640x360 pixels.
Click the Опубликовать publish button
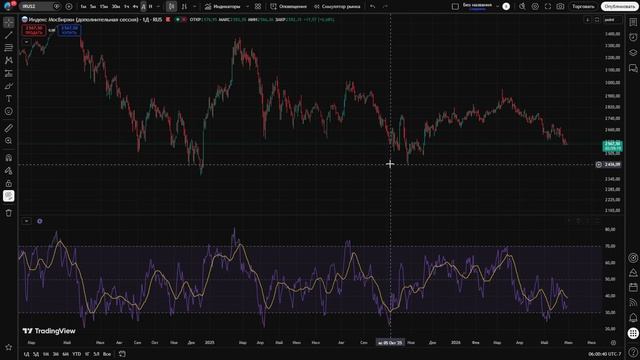pos(619,7)
